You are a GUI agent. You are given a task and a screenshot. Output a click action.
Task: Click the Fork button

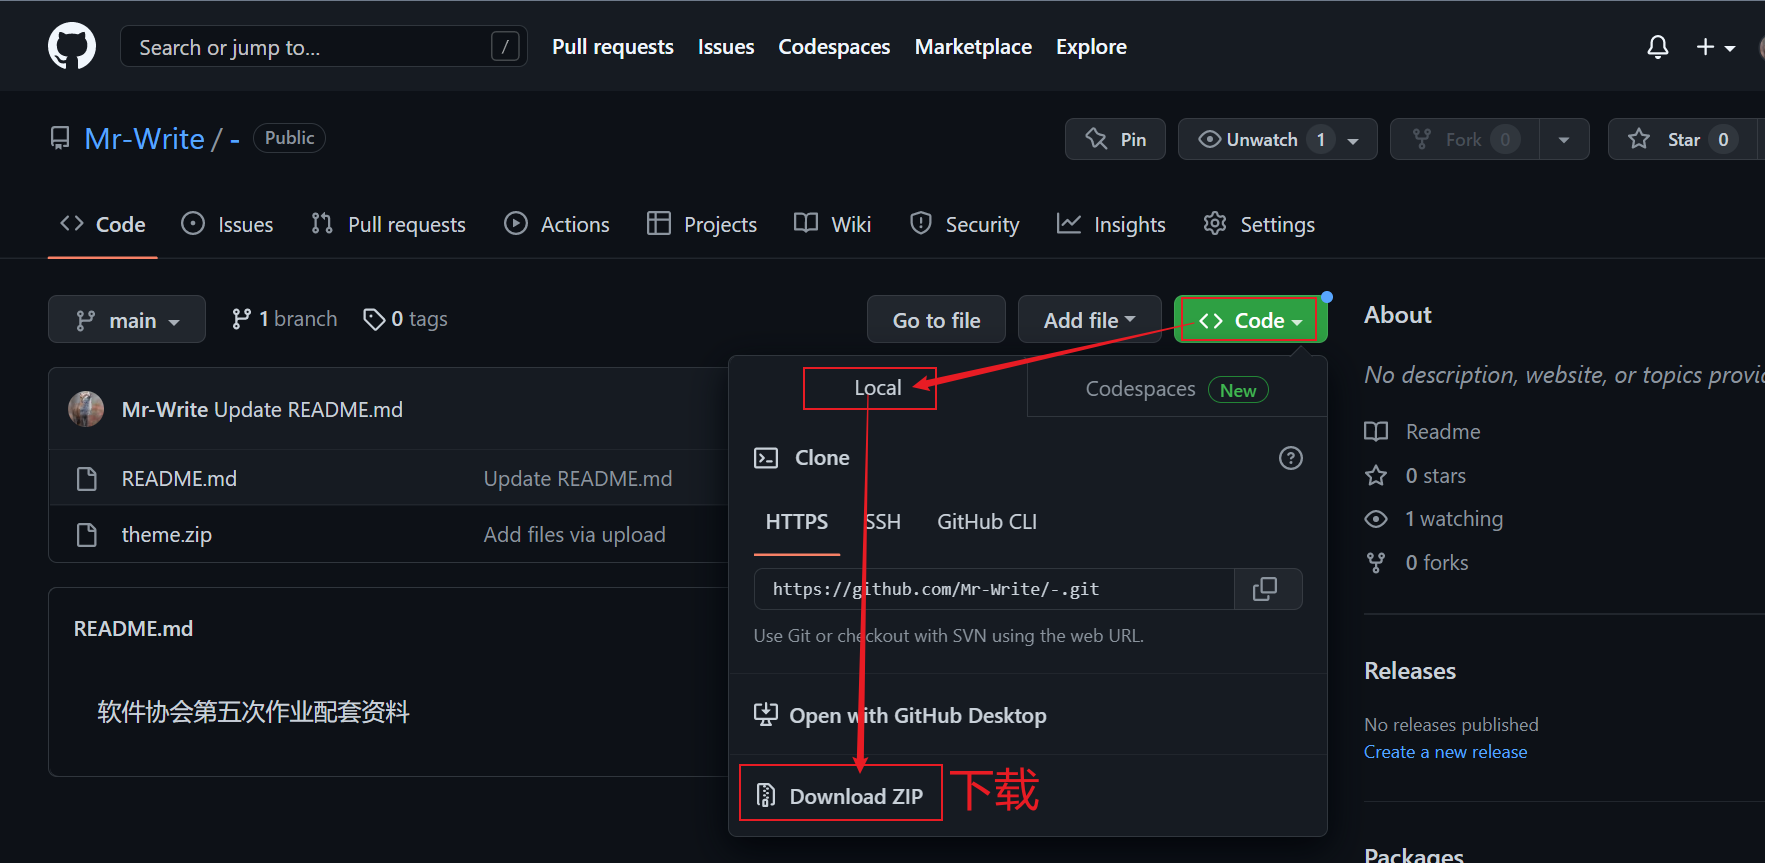[1464, 139]
